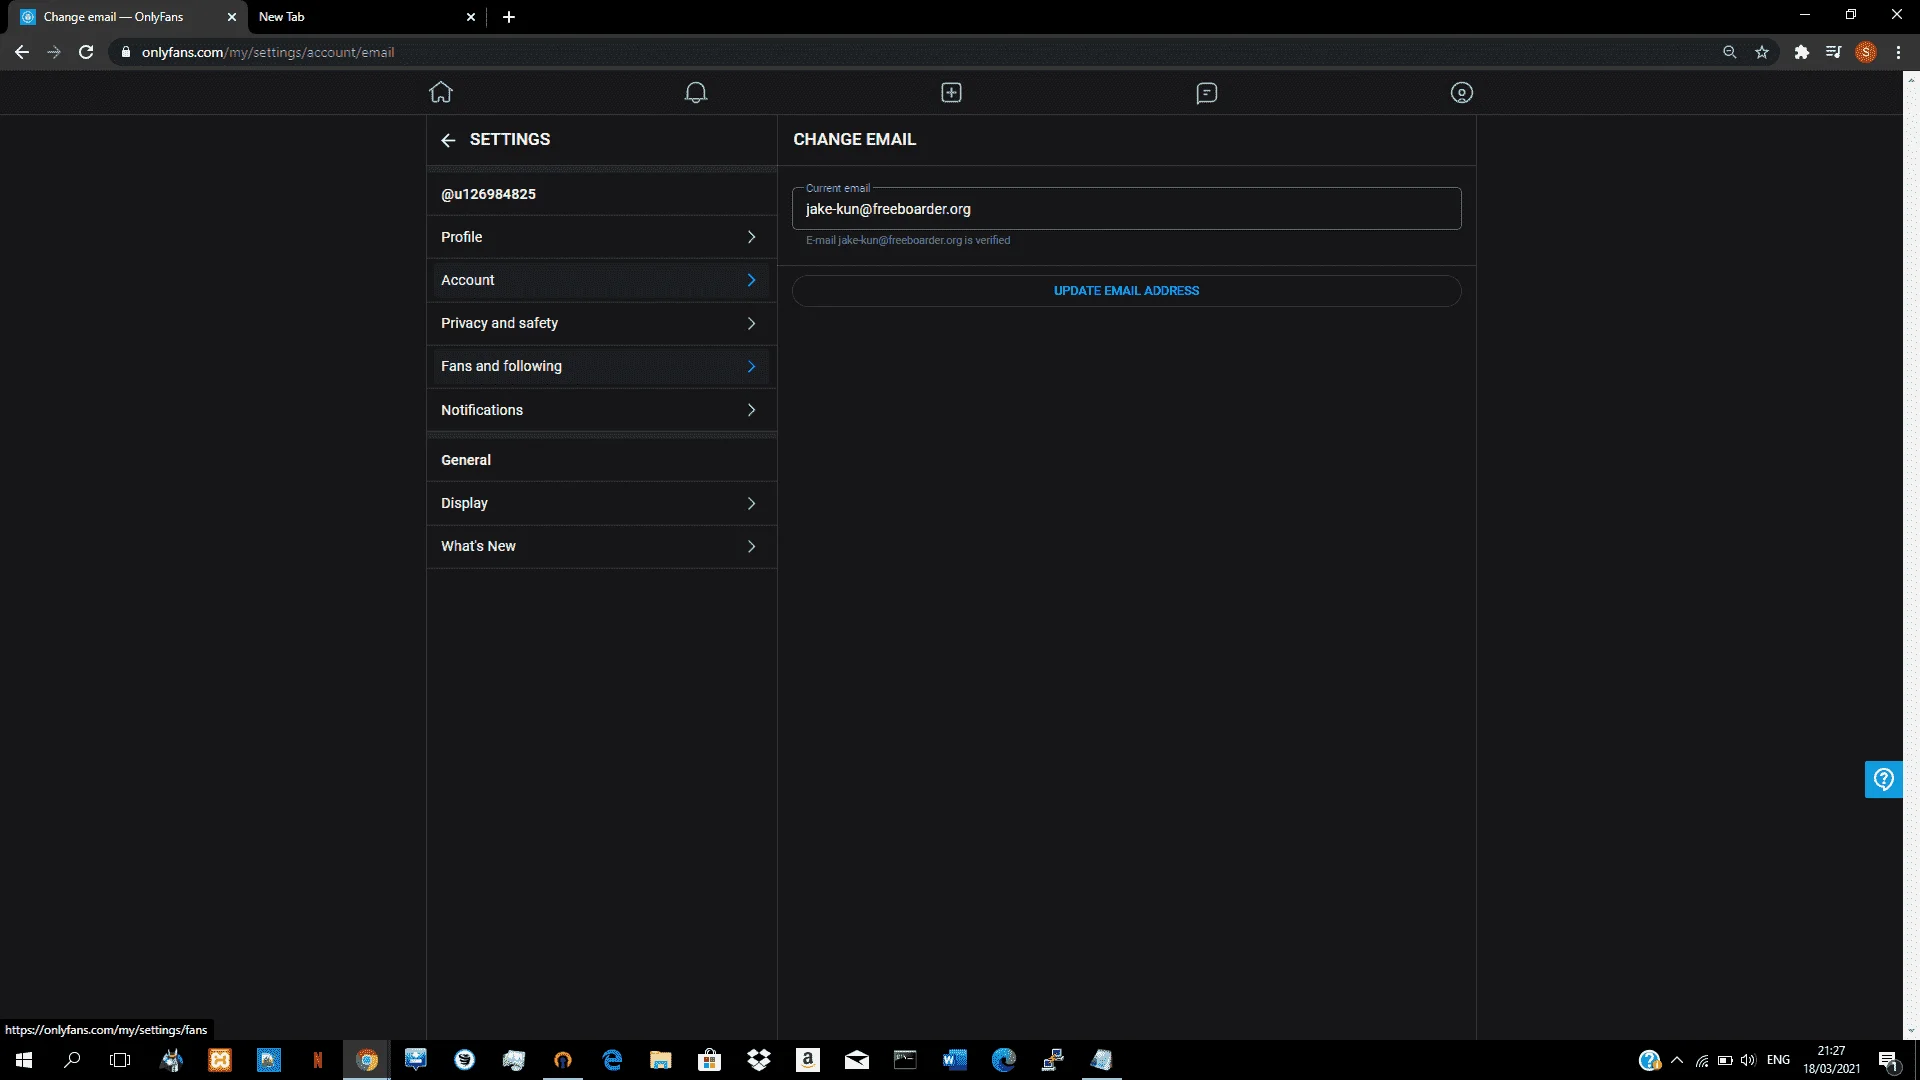Open the notifications bell icon
The height and width of the screenshot is (1080, 1920).
tap(696, 92)
